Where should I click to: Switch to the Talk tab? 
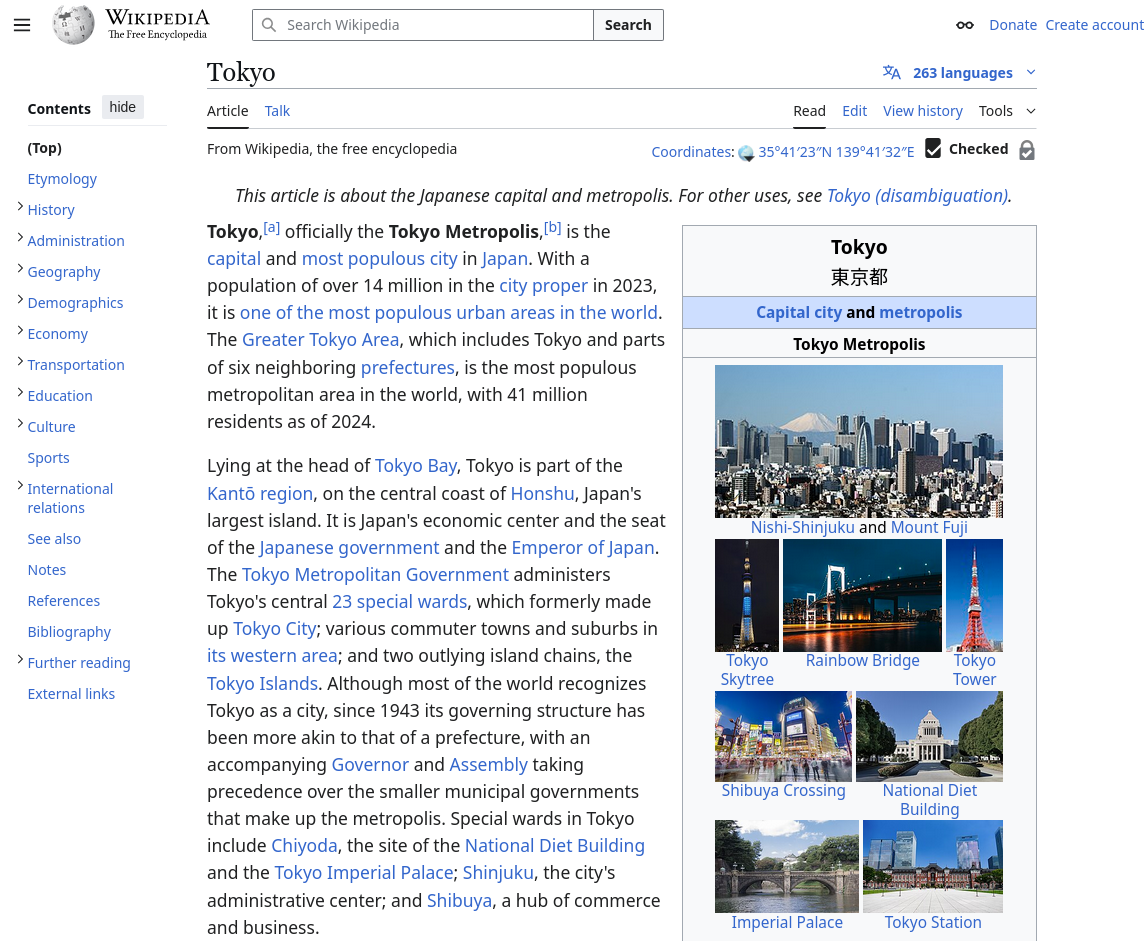pos(277,110)
